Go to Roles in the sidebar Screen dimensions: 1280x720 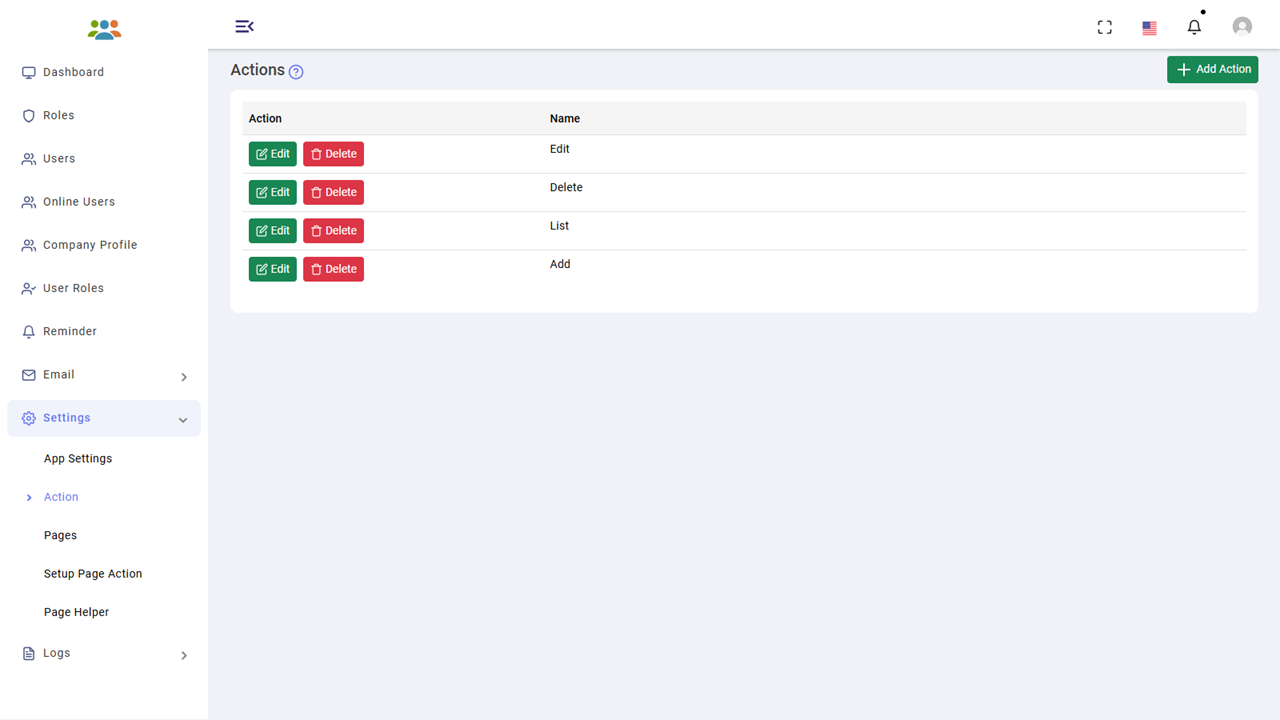point(58,115)
